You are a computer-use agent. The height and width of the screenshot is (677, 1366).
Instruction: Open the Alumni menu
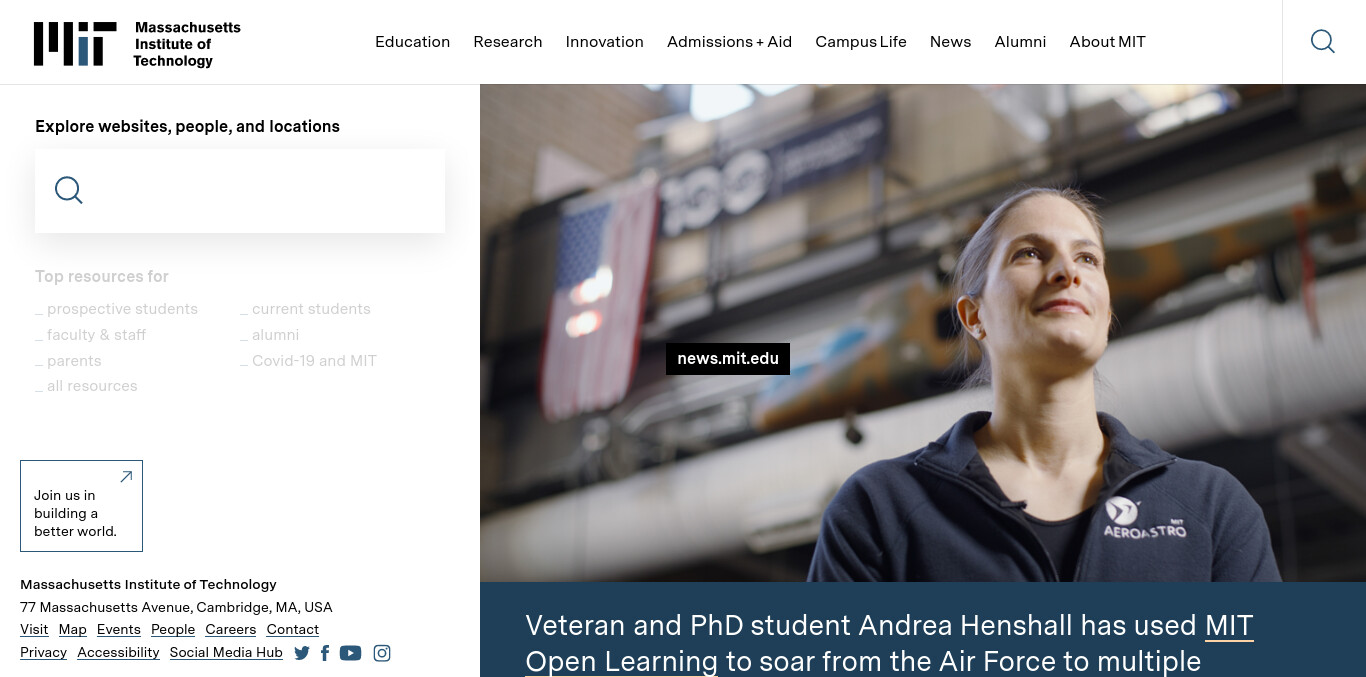tap(1021, 42)
